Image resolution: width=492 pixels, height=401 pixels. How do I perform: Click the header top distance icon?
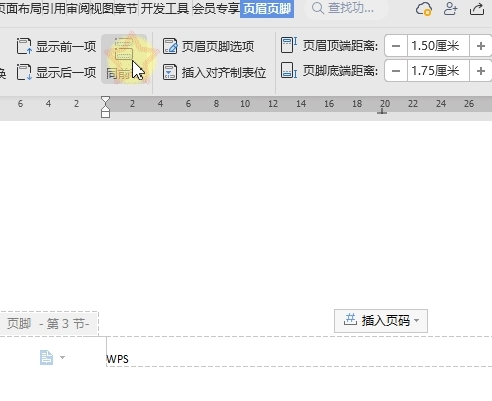[289, 45]
